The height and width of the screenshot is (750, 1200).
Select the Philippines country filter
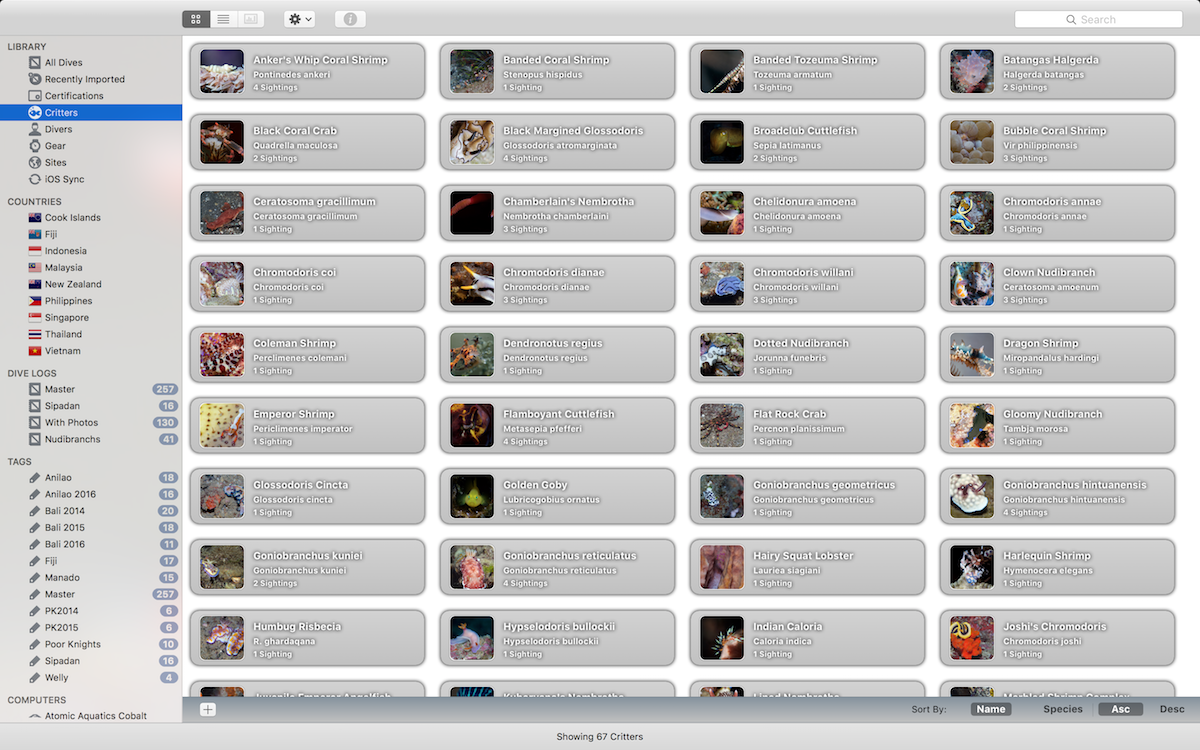(x=68, y=301)
